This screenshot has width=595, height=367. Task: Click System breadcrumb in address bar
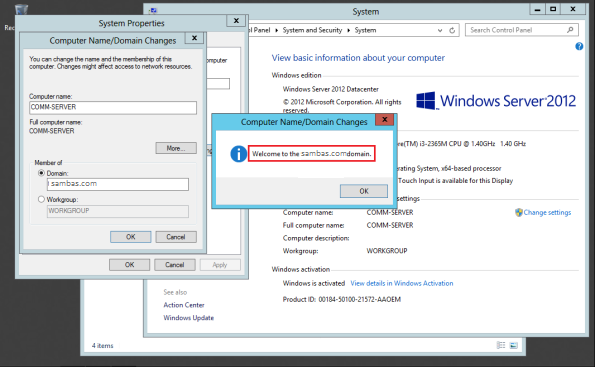pos(365,30)
